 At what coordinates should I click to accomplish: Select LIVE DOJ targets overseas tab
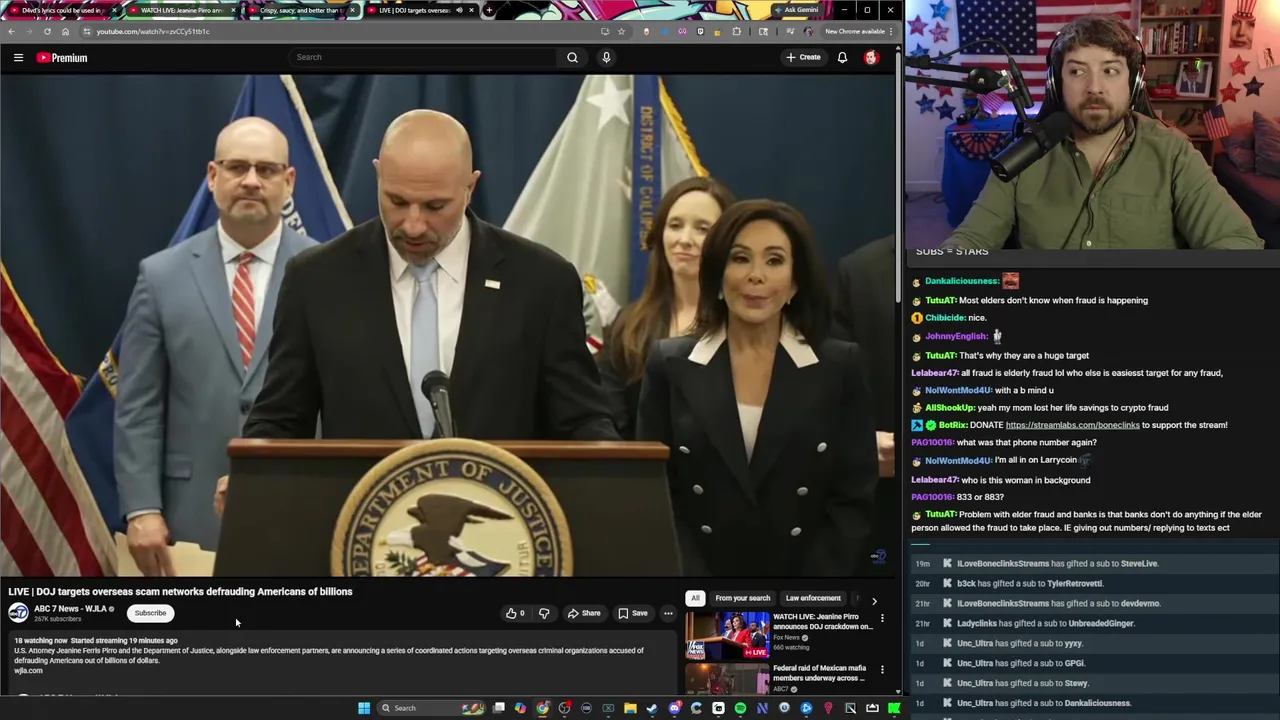[x=419, y=10]
